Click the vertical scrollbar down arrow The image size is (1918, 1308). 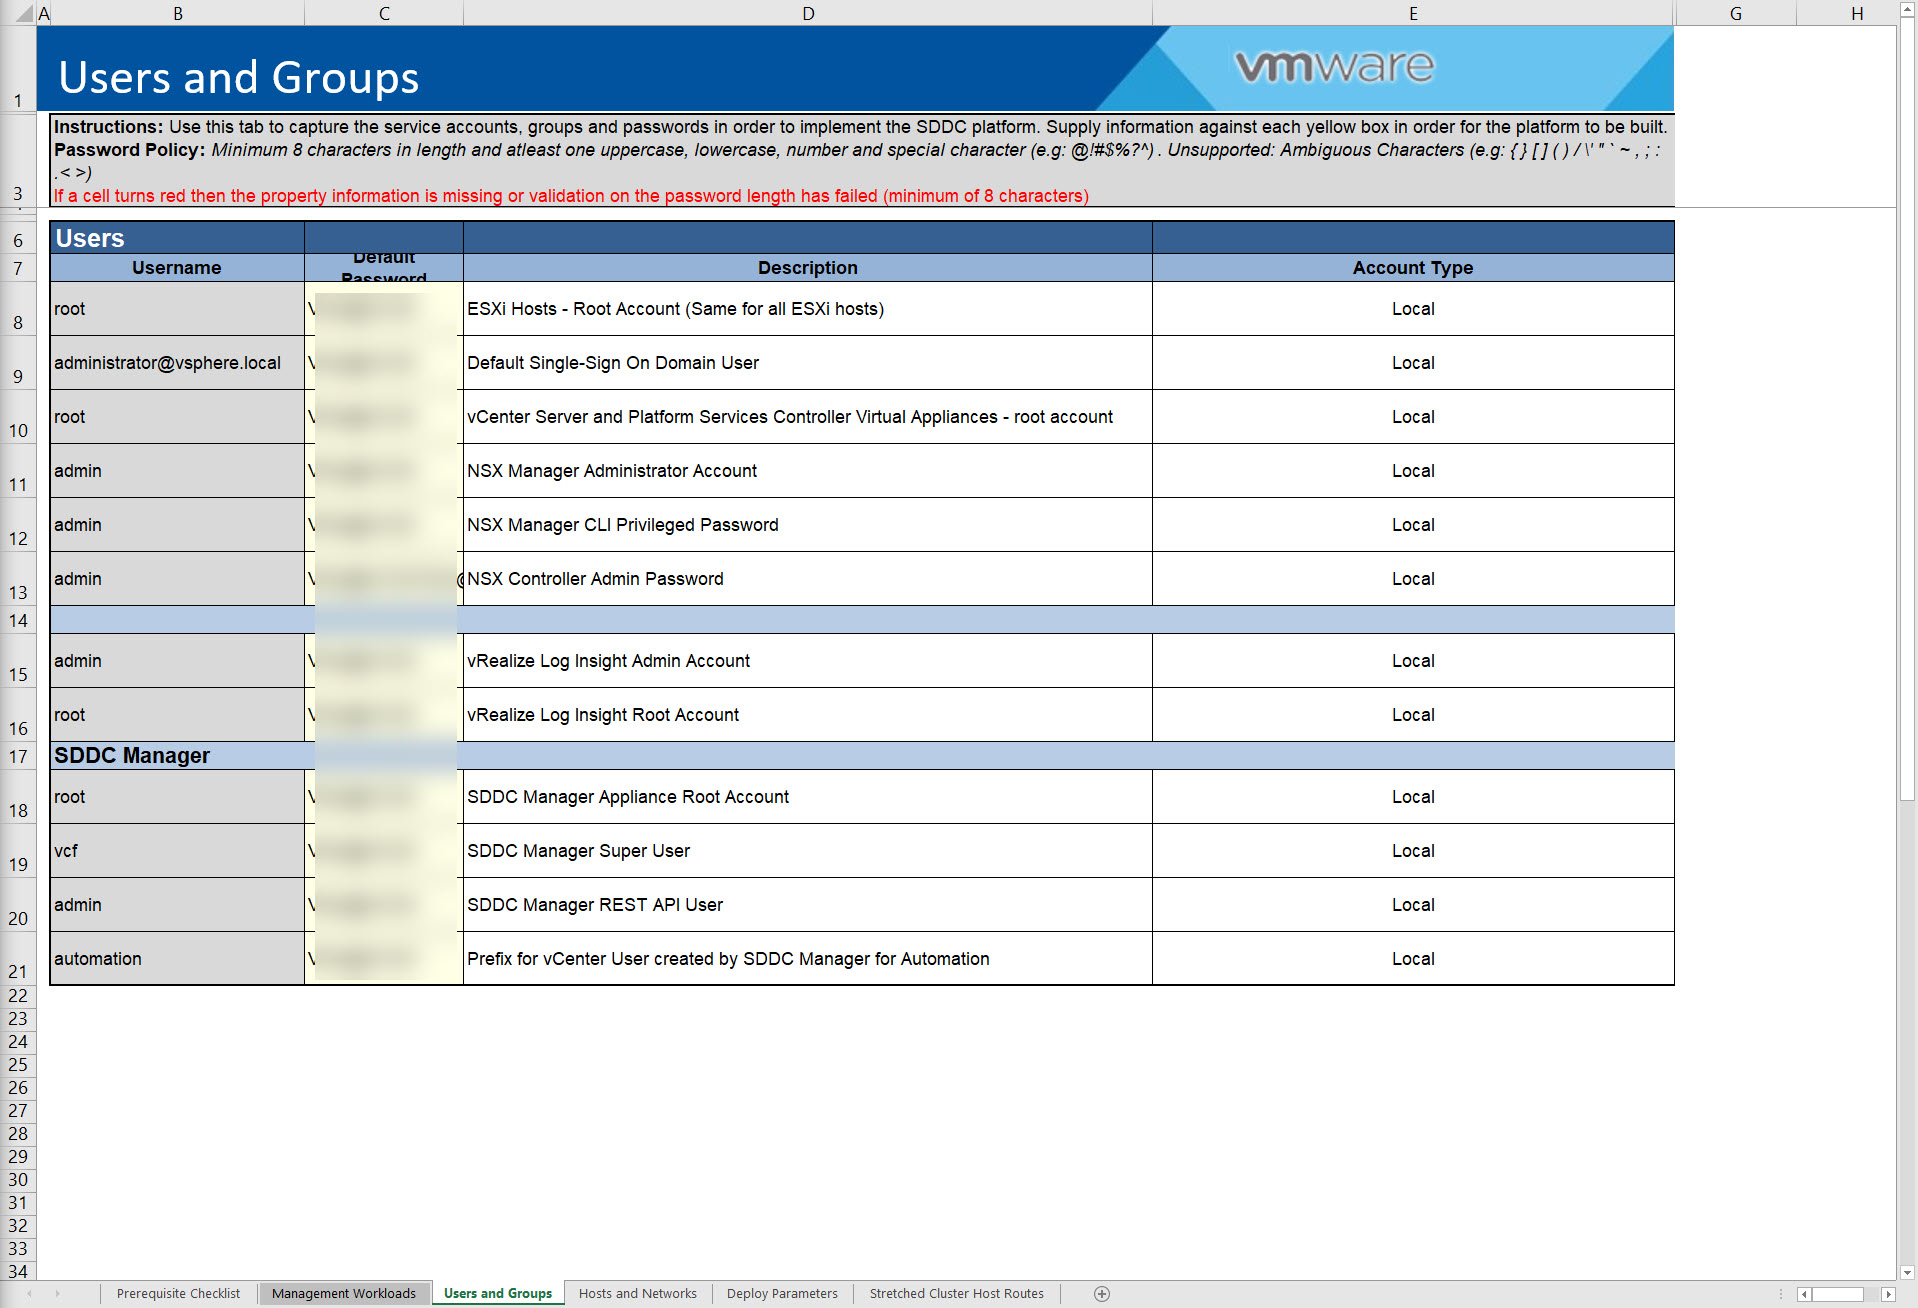coord(1907,1273)
